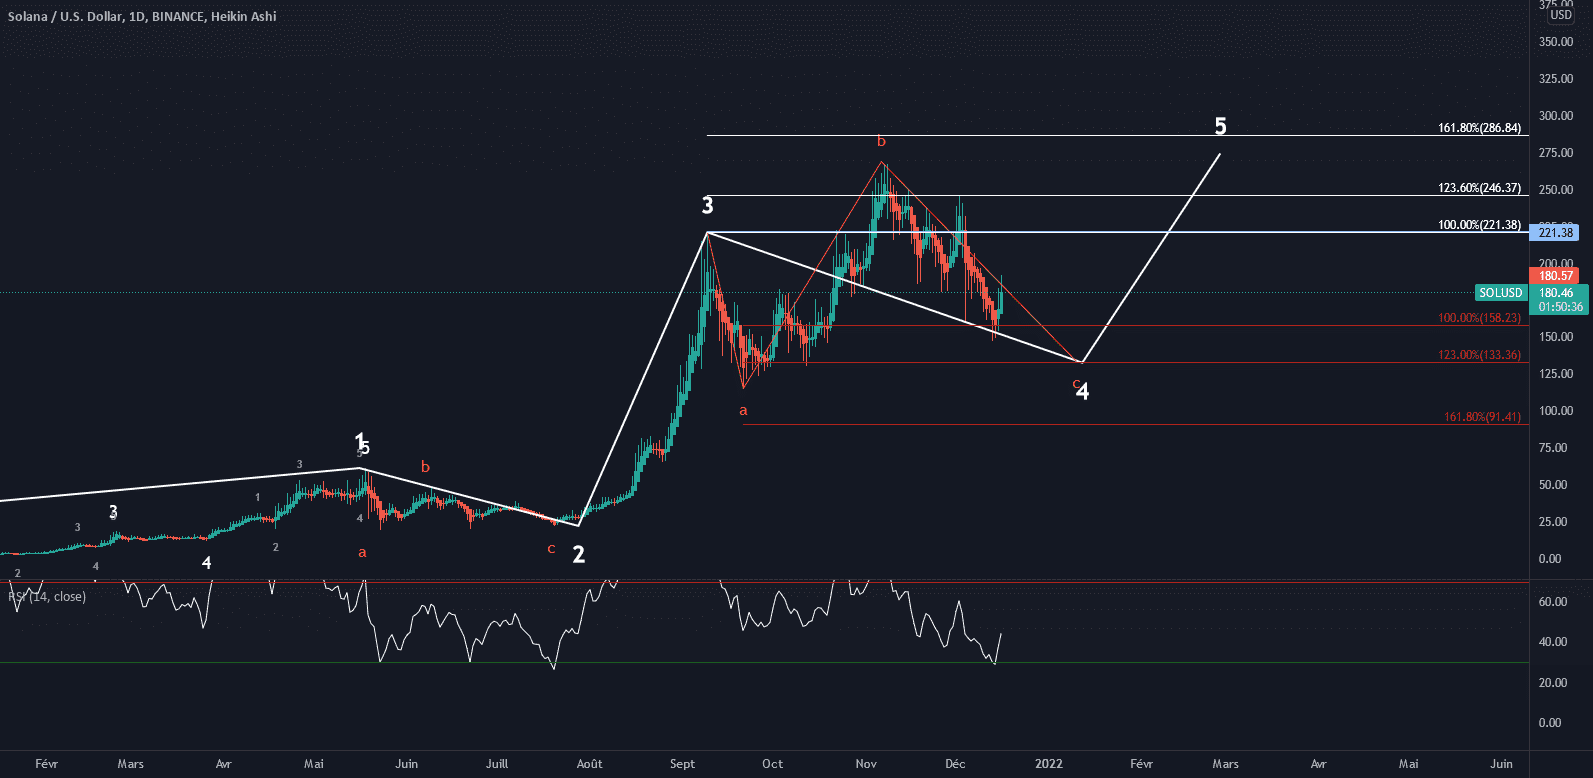Click the red b label above the November peak
Screen dimensions: 1593x778
881,141
